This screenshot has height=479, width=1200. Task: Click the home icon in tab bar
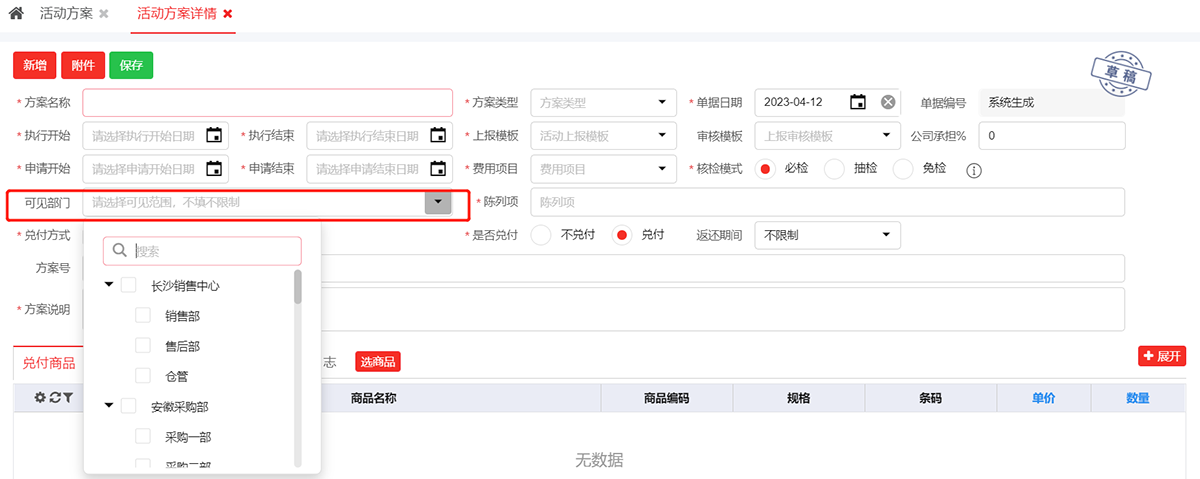click(x=16, y=14)
